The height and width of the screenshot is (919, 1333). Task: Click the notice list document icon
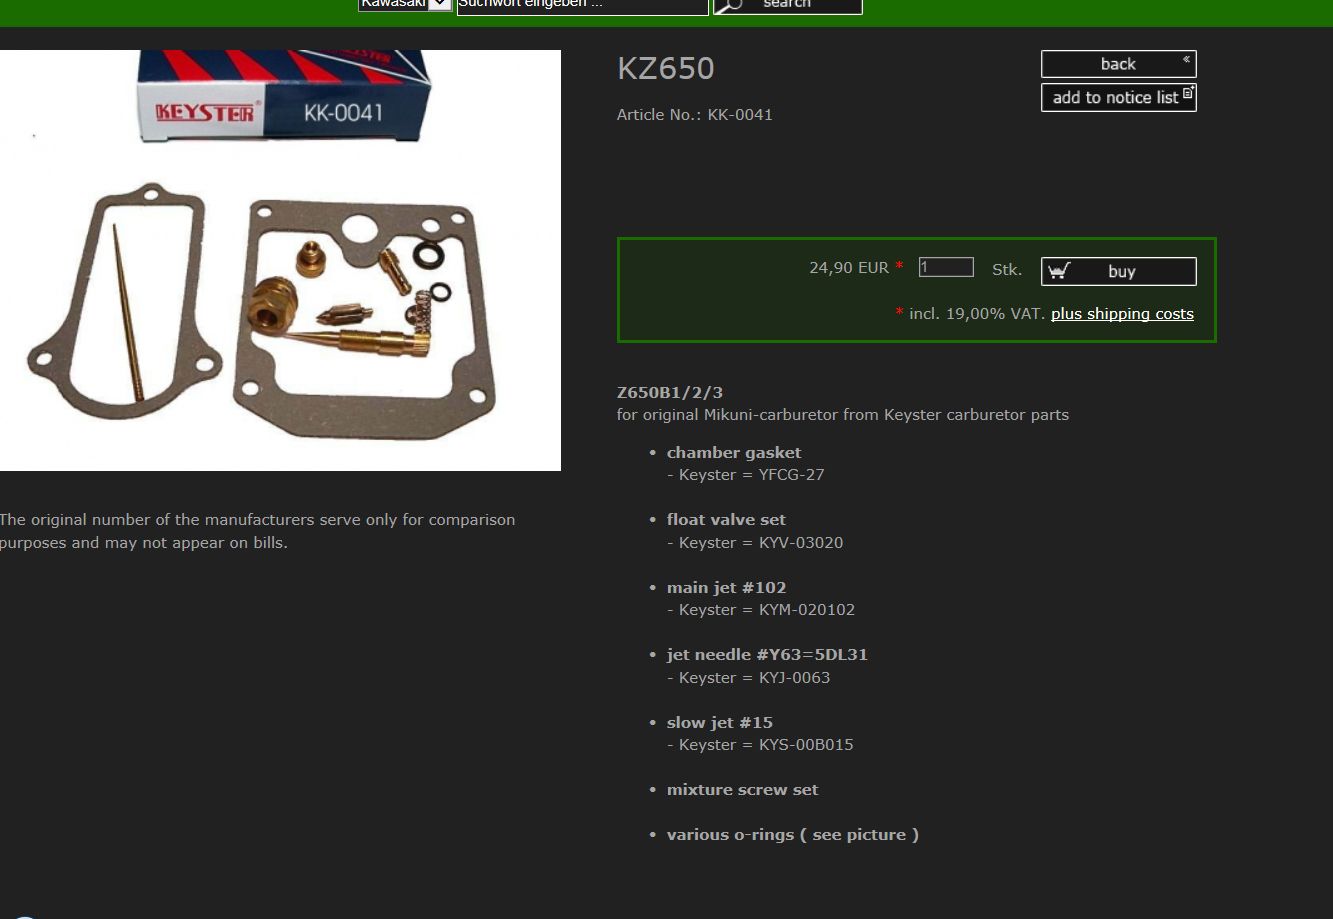[x=1188, y=93]
